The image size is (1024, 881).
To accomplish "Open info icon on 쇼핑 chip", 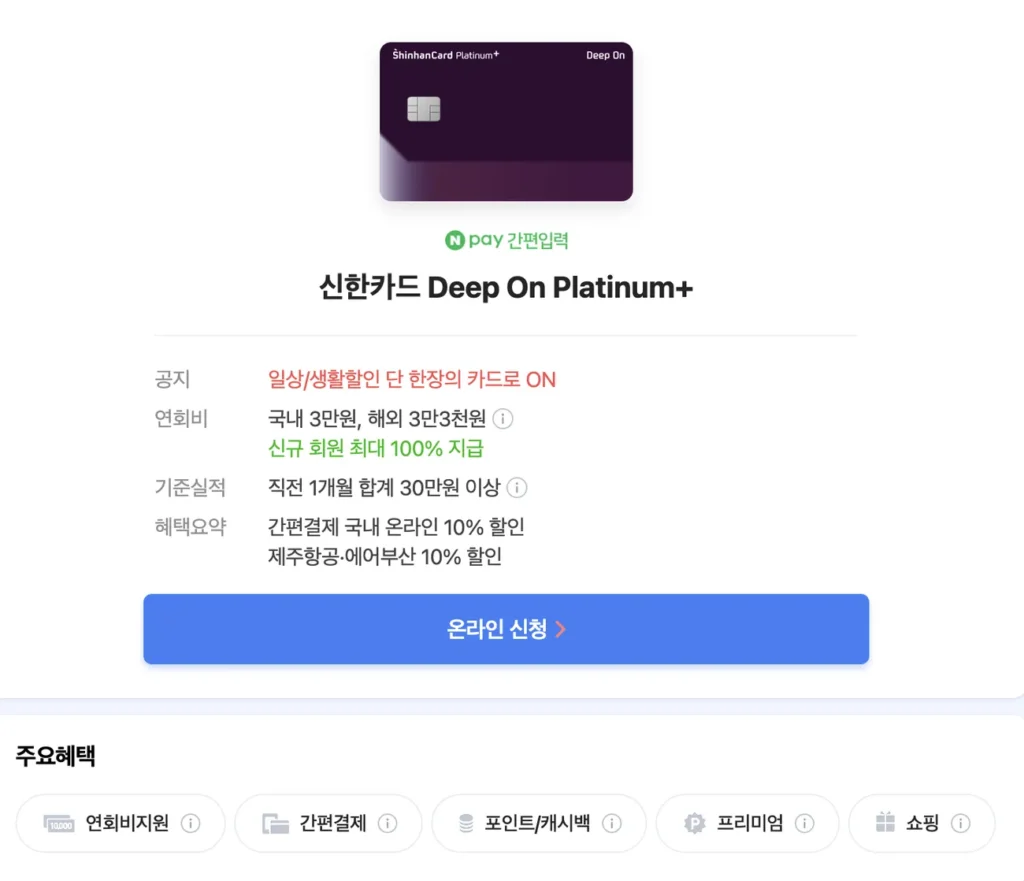I will click(960, 824).
